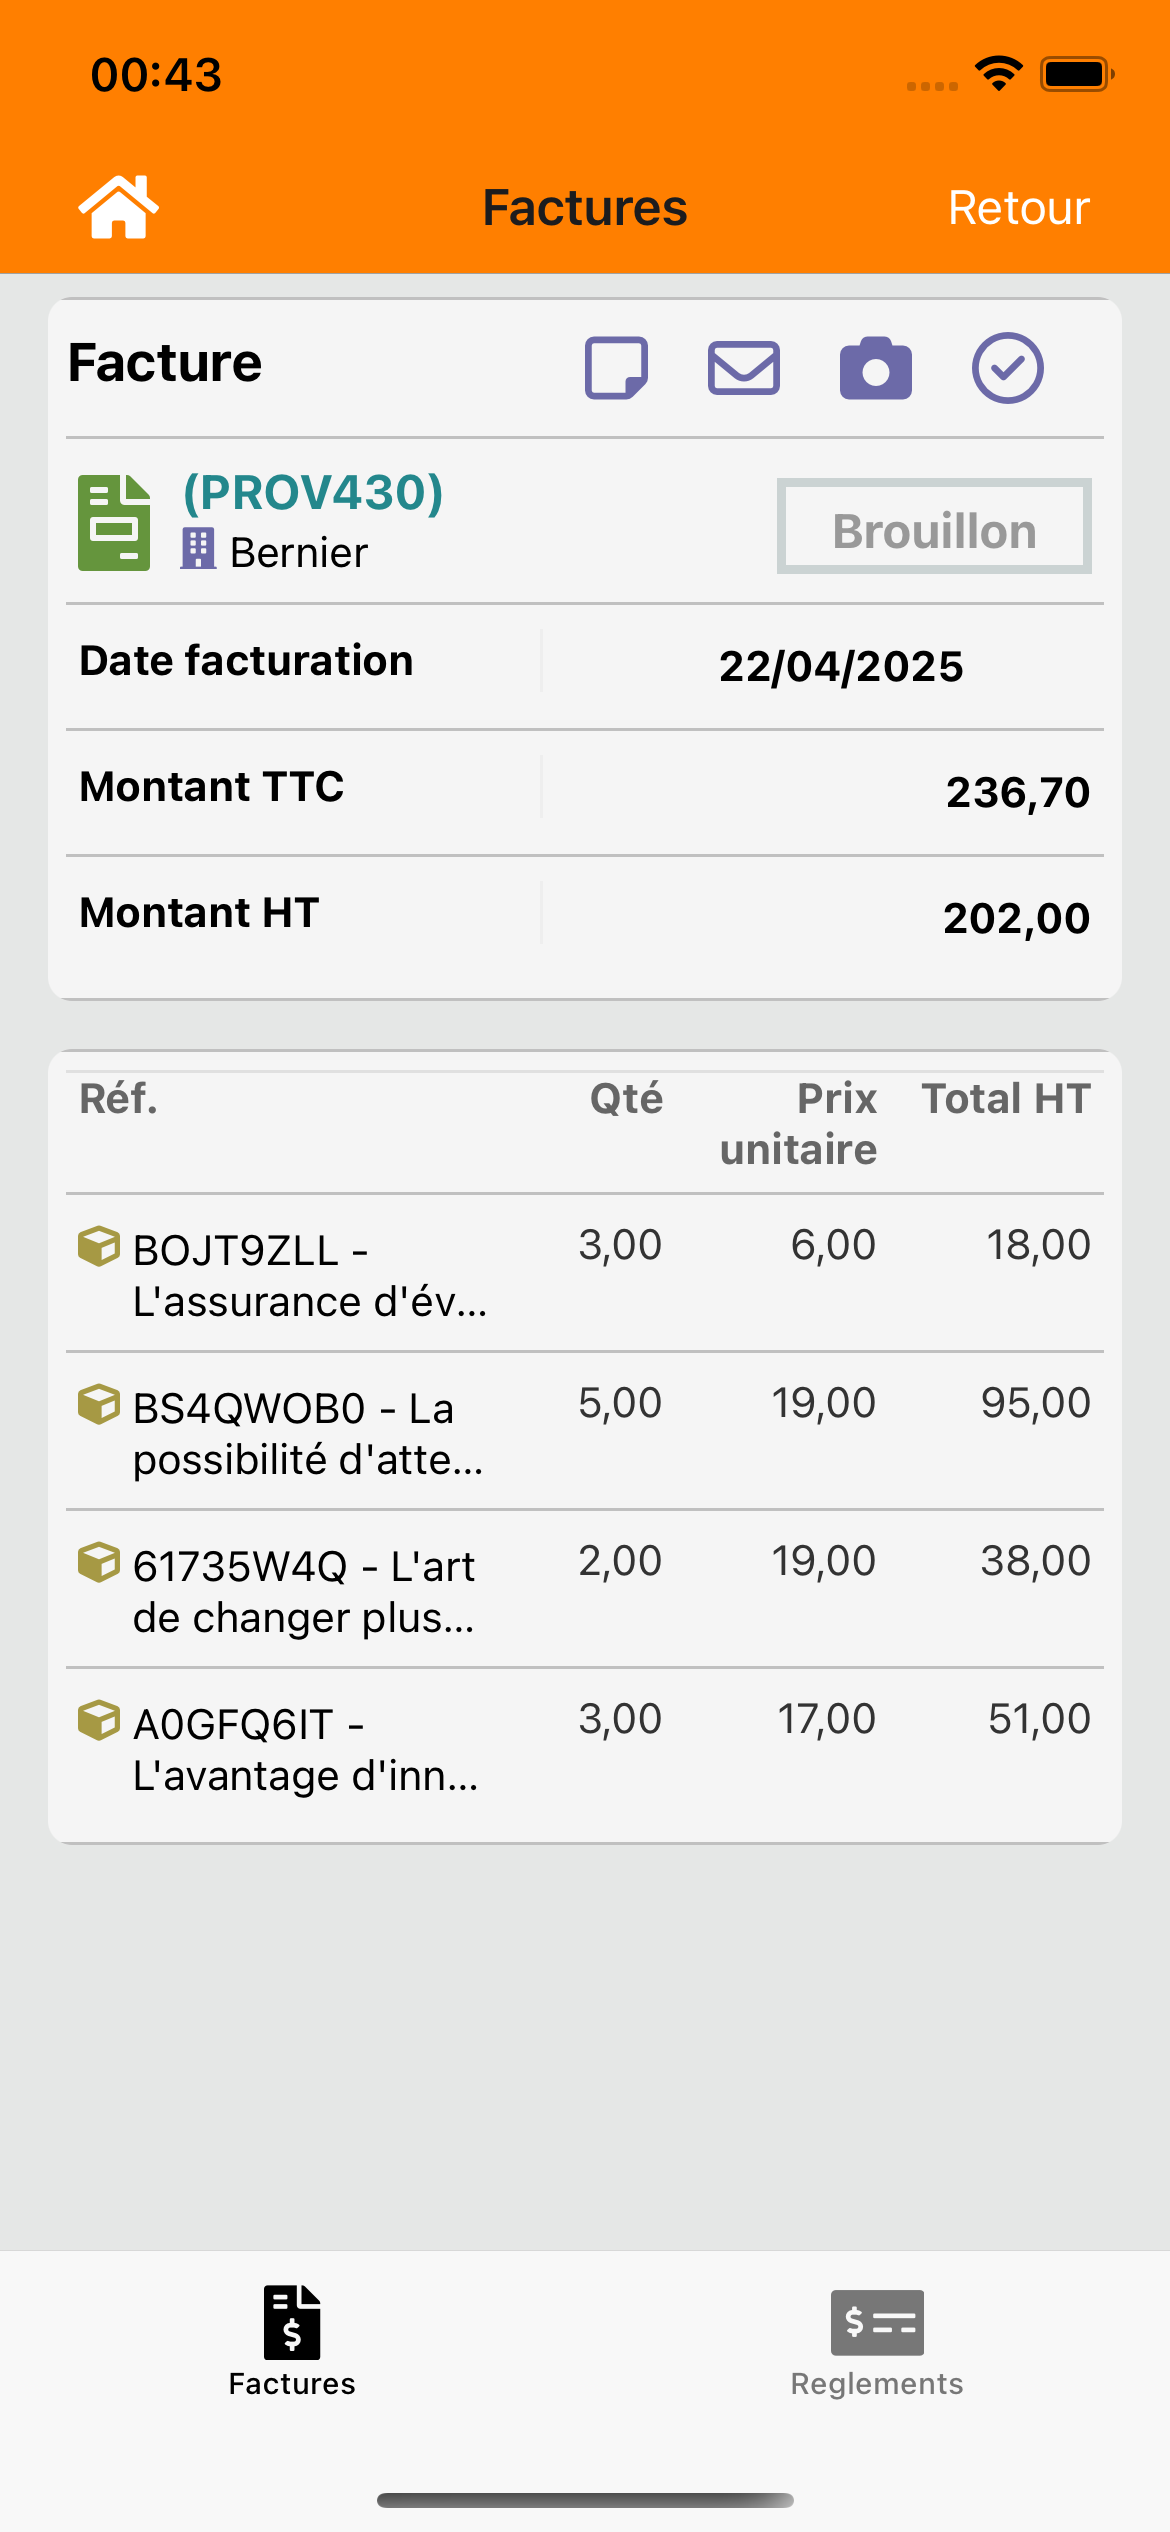
Task: Tap the box icon for BOJT9ZLL
Action: pos(98,1247)
